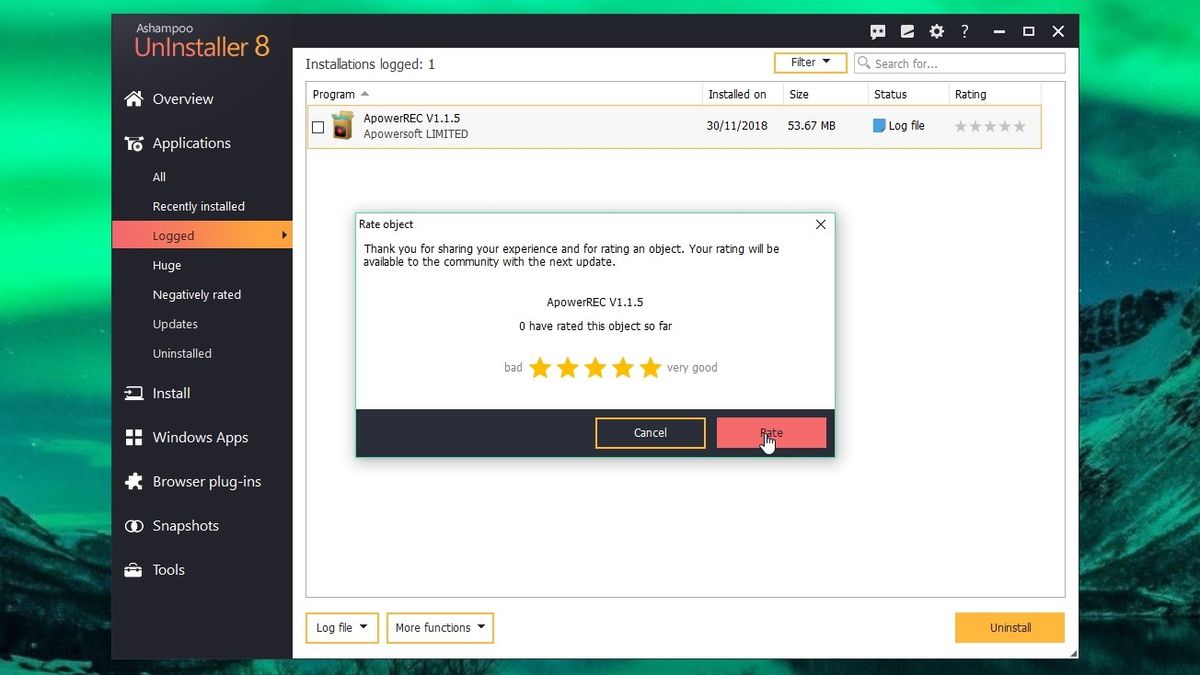Select Negatively rated in sidebar
The height and width of the screenshot is (675, 1200).
[x=197, y=295]
